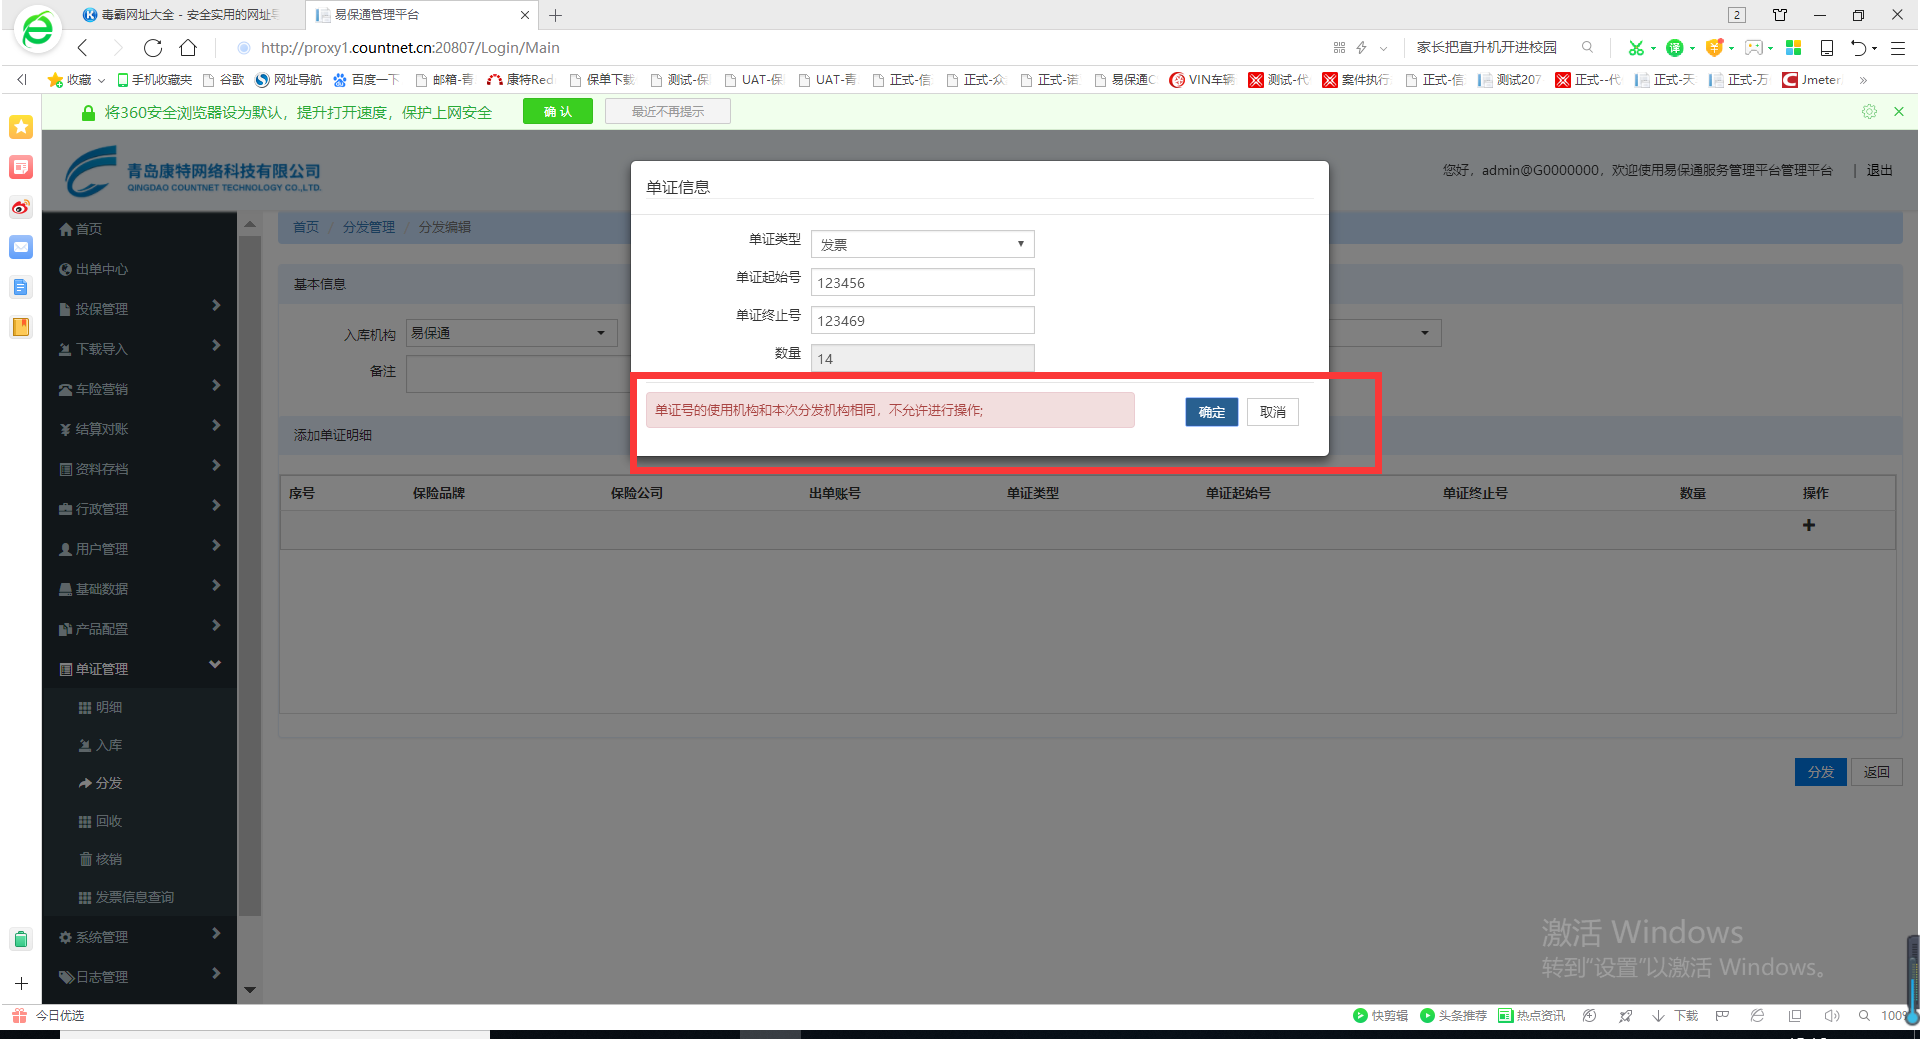This screenshot has width=1920, height=1039.
Task: Click the browser back arrow
Action: pyautogui.click(x=83, y=48)
